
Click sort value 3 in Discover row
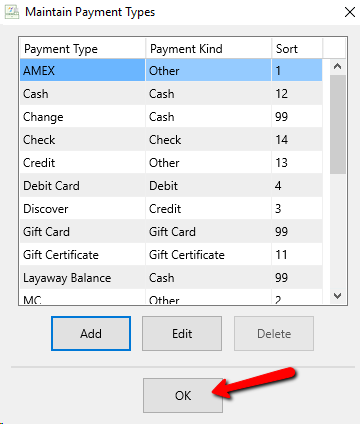pyautogui.click(x=297, y=209)
